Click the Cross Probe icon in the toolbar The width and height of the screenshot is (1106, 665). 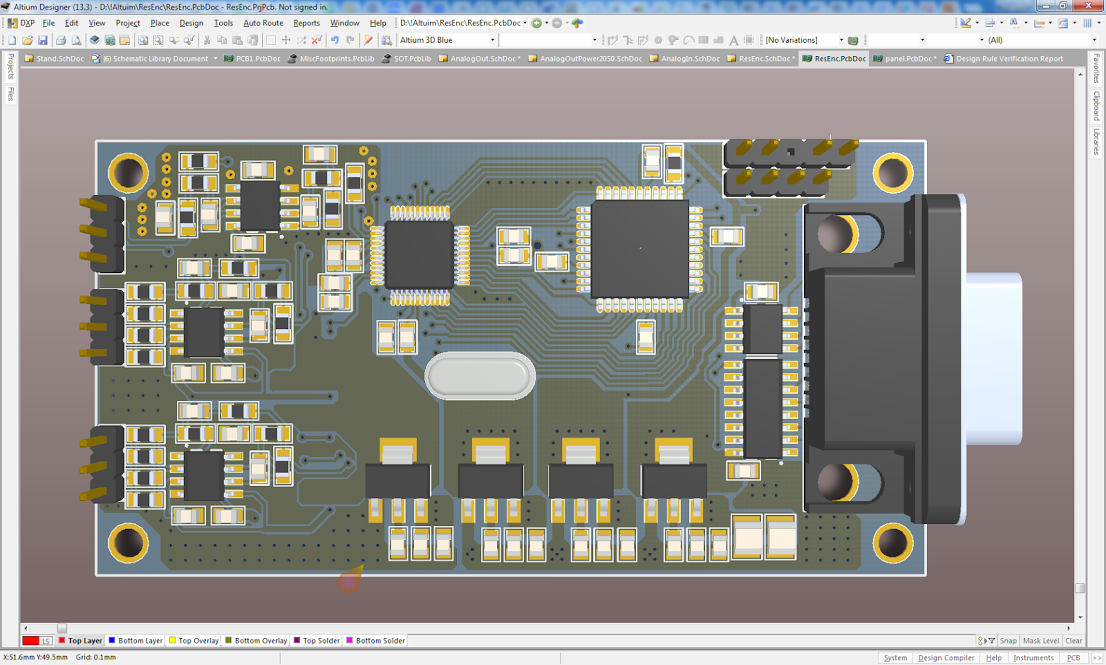click(368, 40)
